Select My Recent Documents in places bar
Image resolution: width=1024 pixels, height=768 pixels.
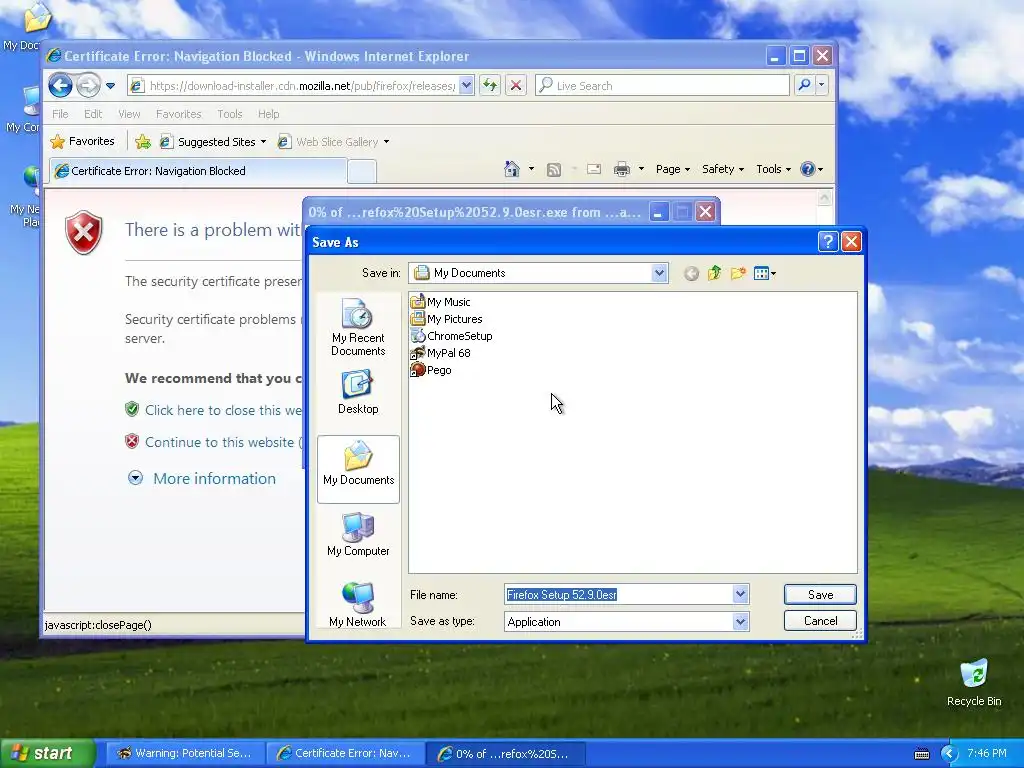[358, 327]
